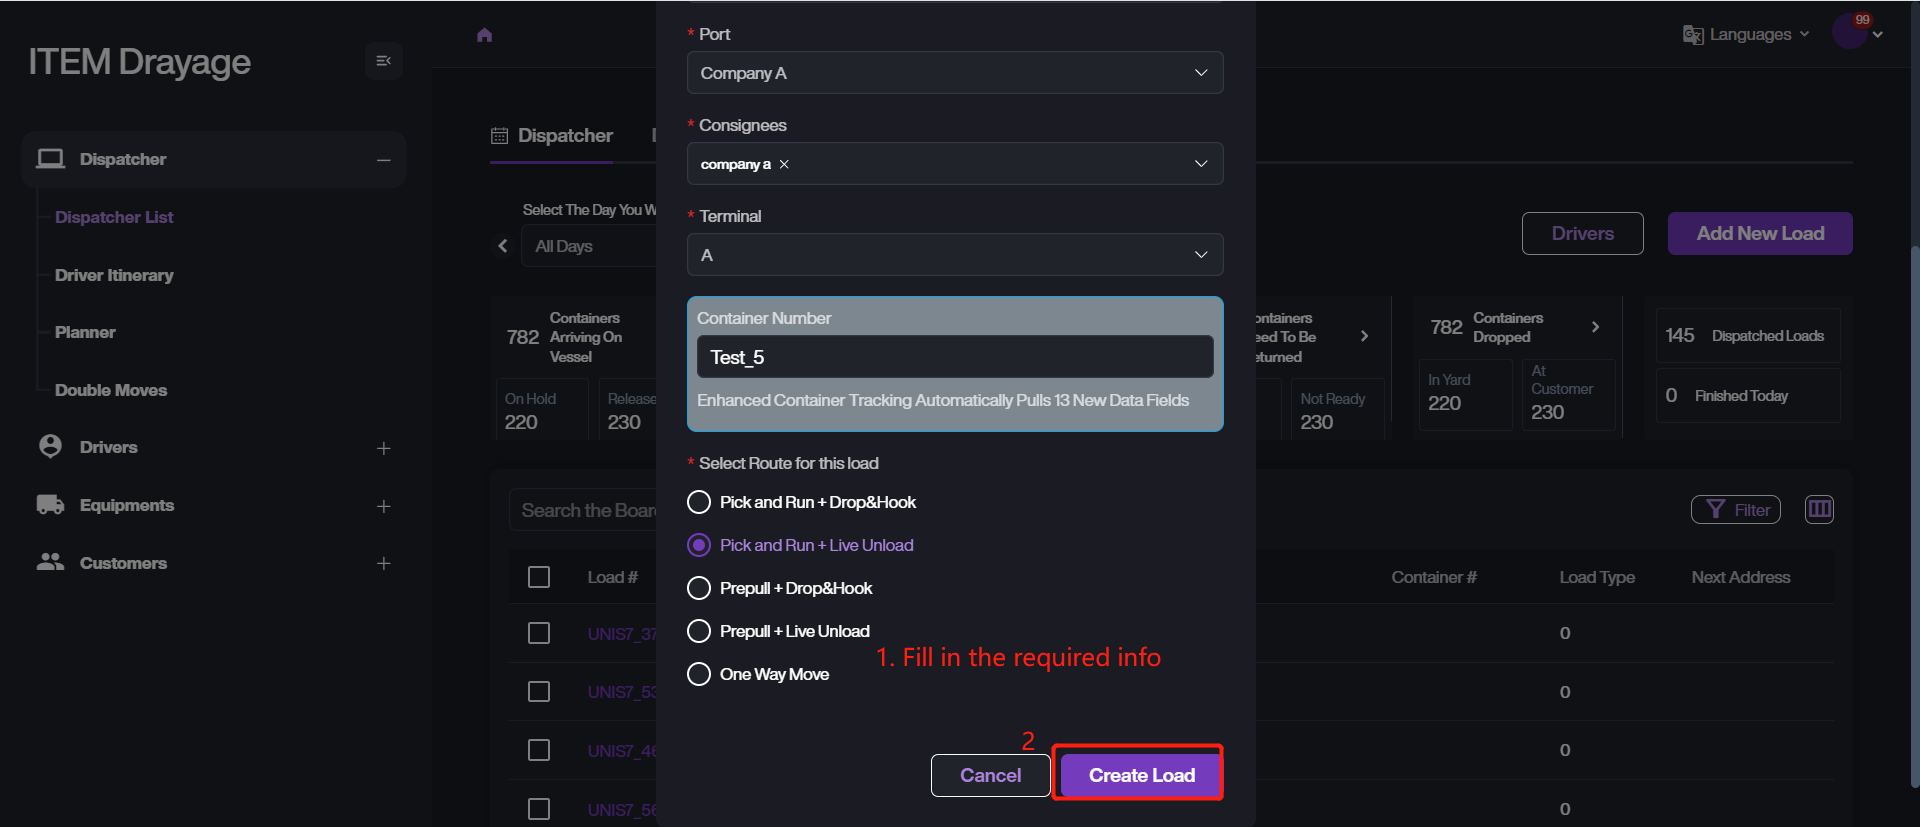Open the Port dropdown showing Company A

[x=954, y=73]
